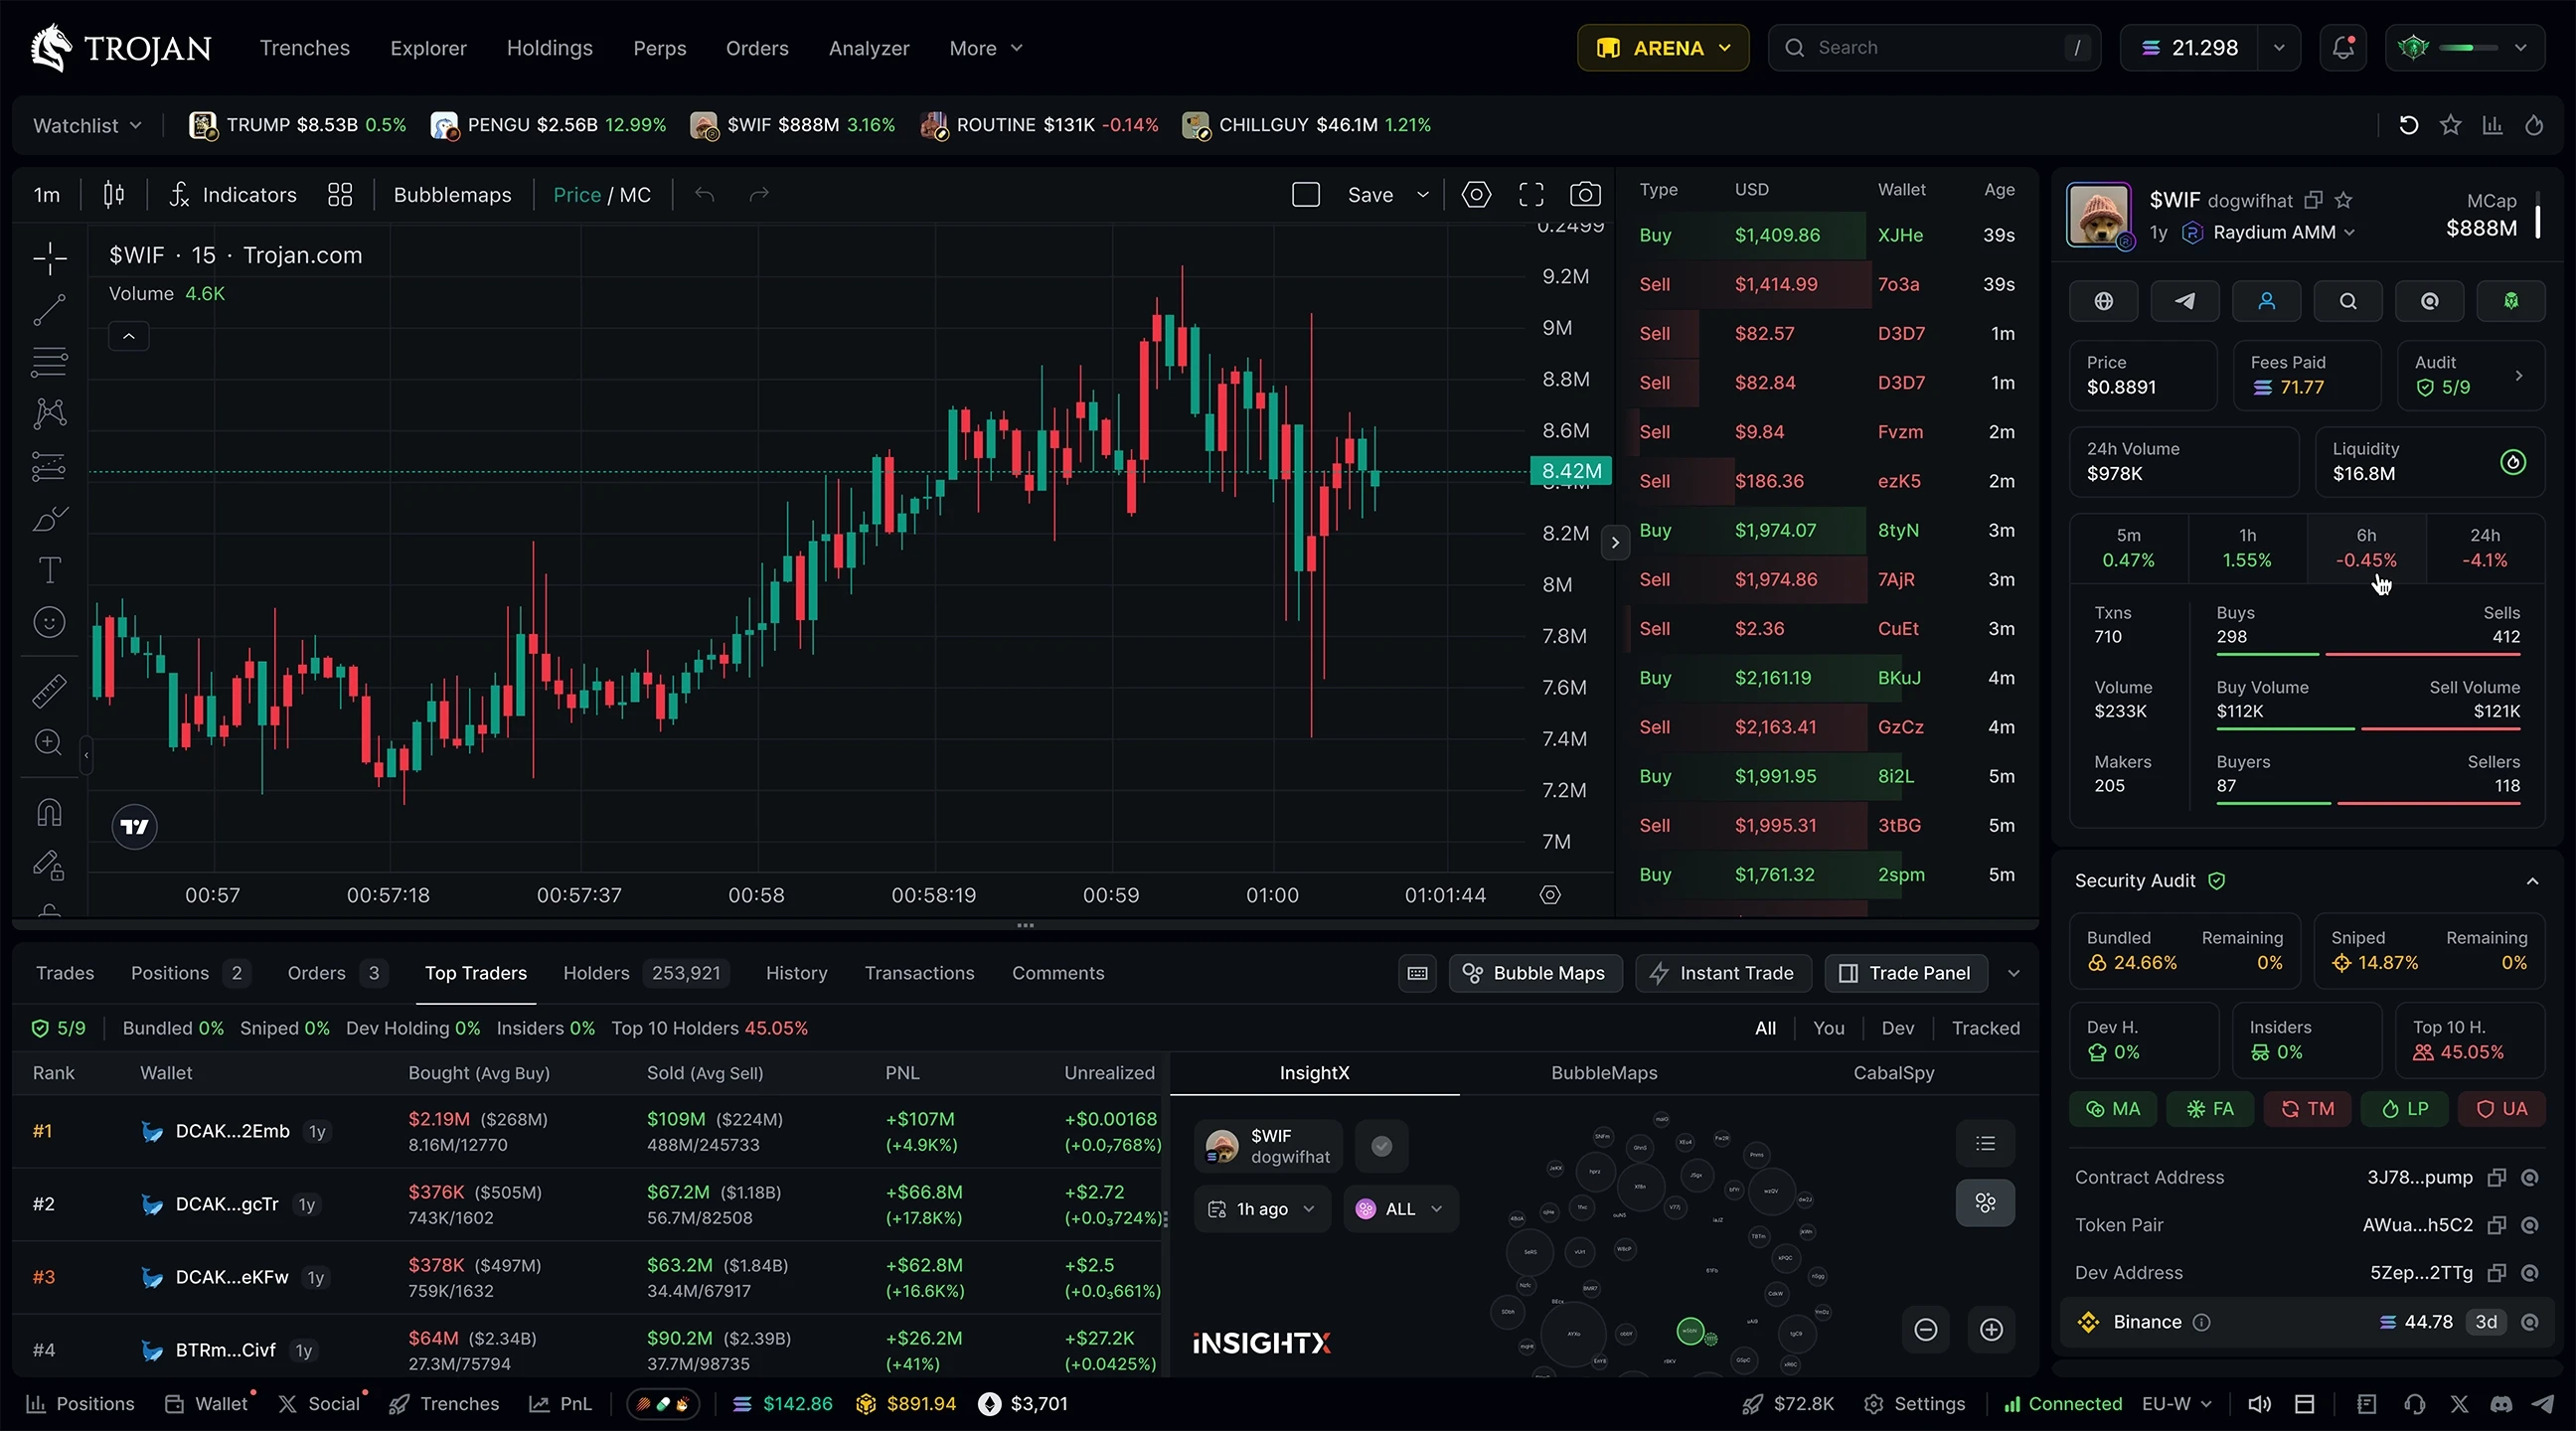
Task: Take a snapshot of the chart
Action: point(1586,194)
